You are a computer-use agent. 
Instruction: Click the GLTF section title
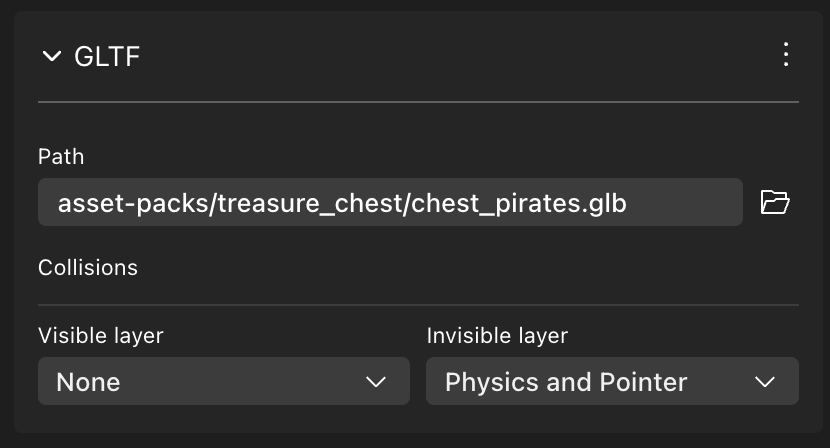click(107, 56)
